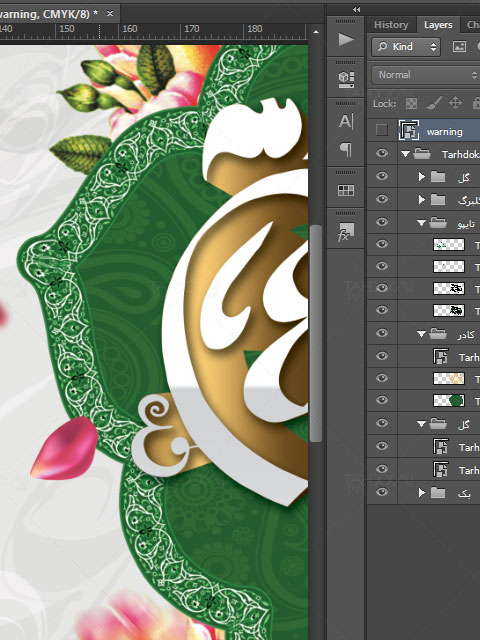Open the 3D panel cube icon
Screen dimensions: 480x640
(346, 80)
